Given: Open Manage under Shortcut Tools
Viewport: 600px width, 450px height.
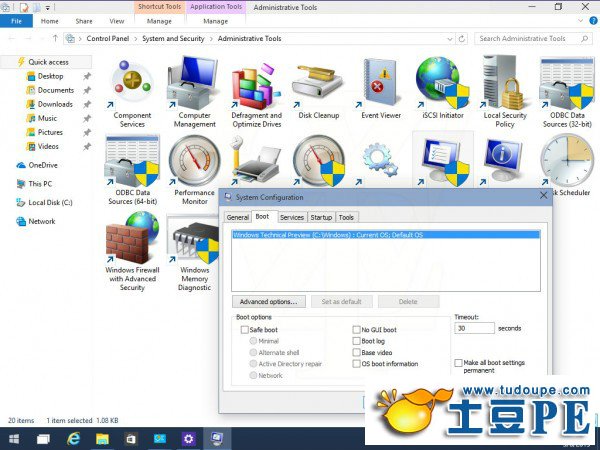Looking at the screenshot, I should [159, 21].
